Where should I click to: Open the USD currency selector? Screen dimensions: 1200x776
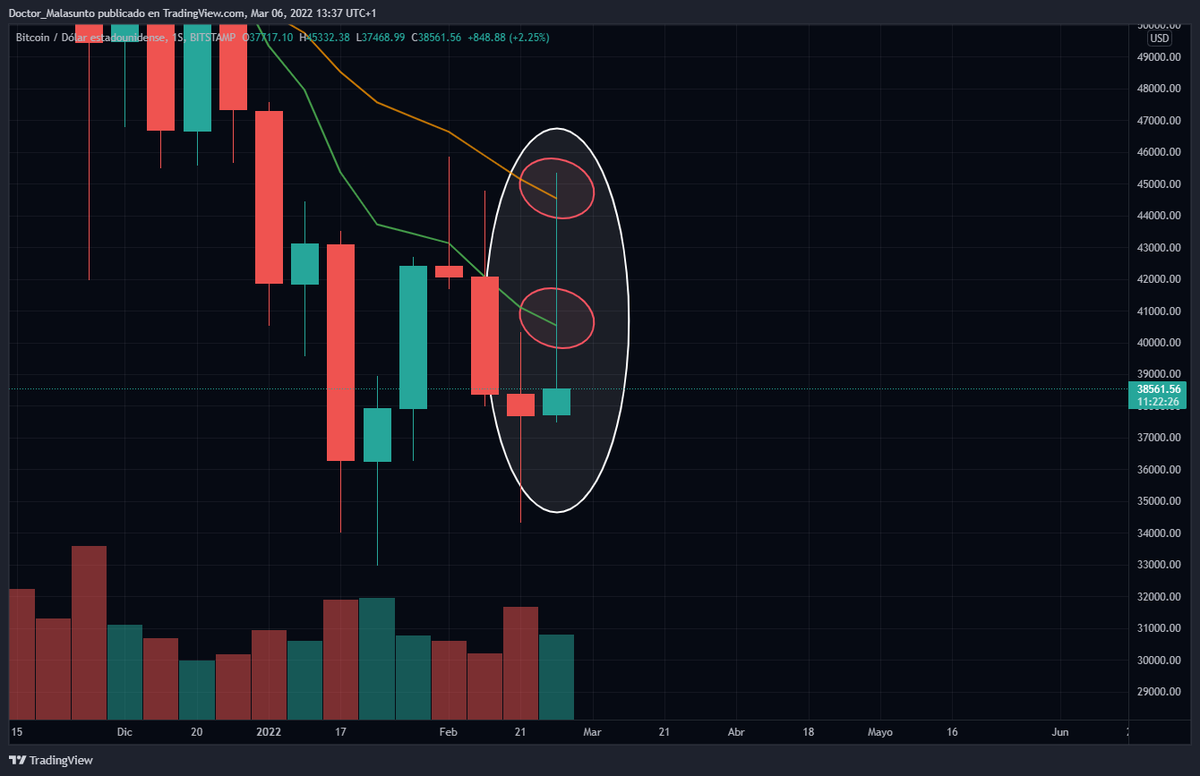pyautogui.click(x=1159, y=38)
